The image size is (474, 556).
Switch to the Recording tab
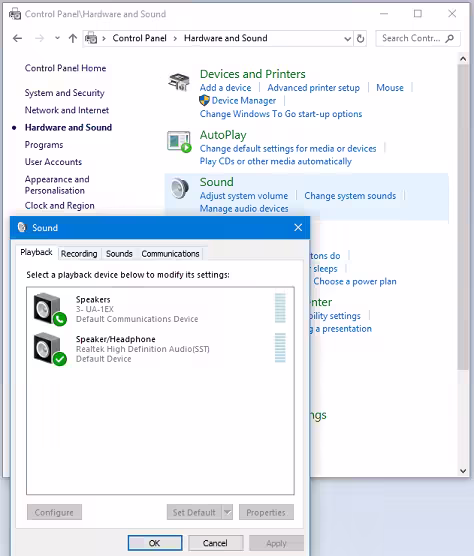pyautogui.click(x=79, y=254)
